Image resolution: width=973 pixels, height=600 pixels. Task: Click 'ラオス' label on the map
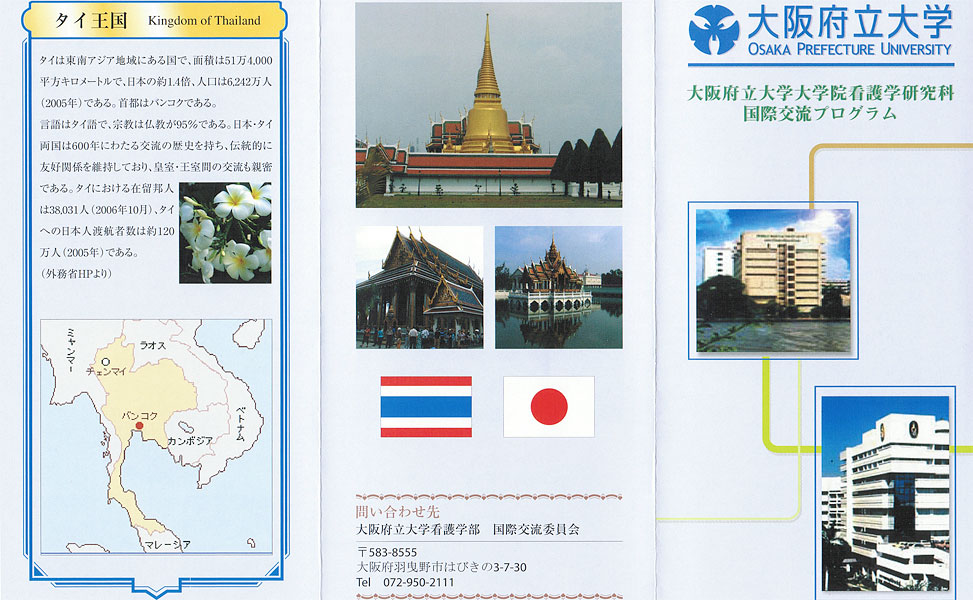pyautogui.click(x=153, y=346)
